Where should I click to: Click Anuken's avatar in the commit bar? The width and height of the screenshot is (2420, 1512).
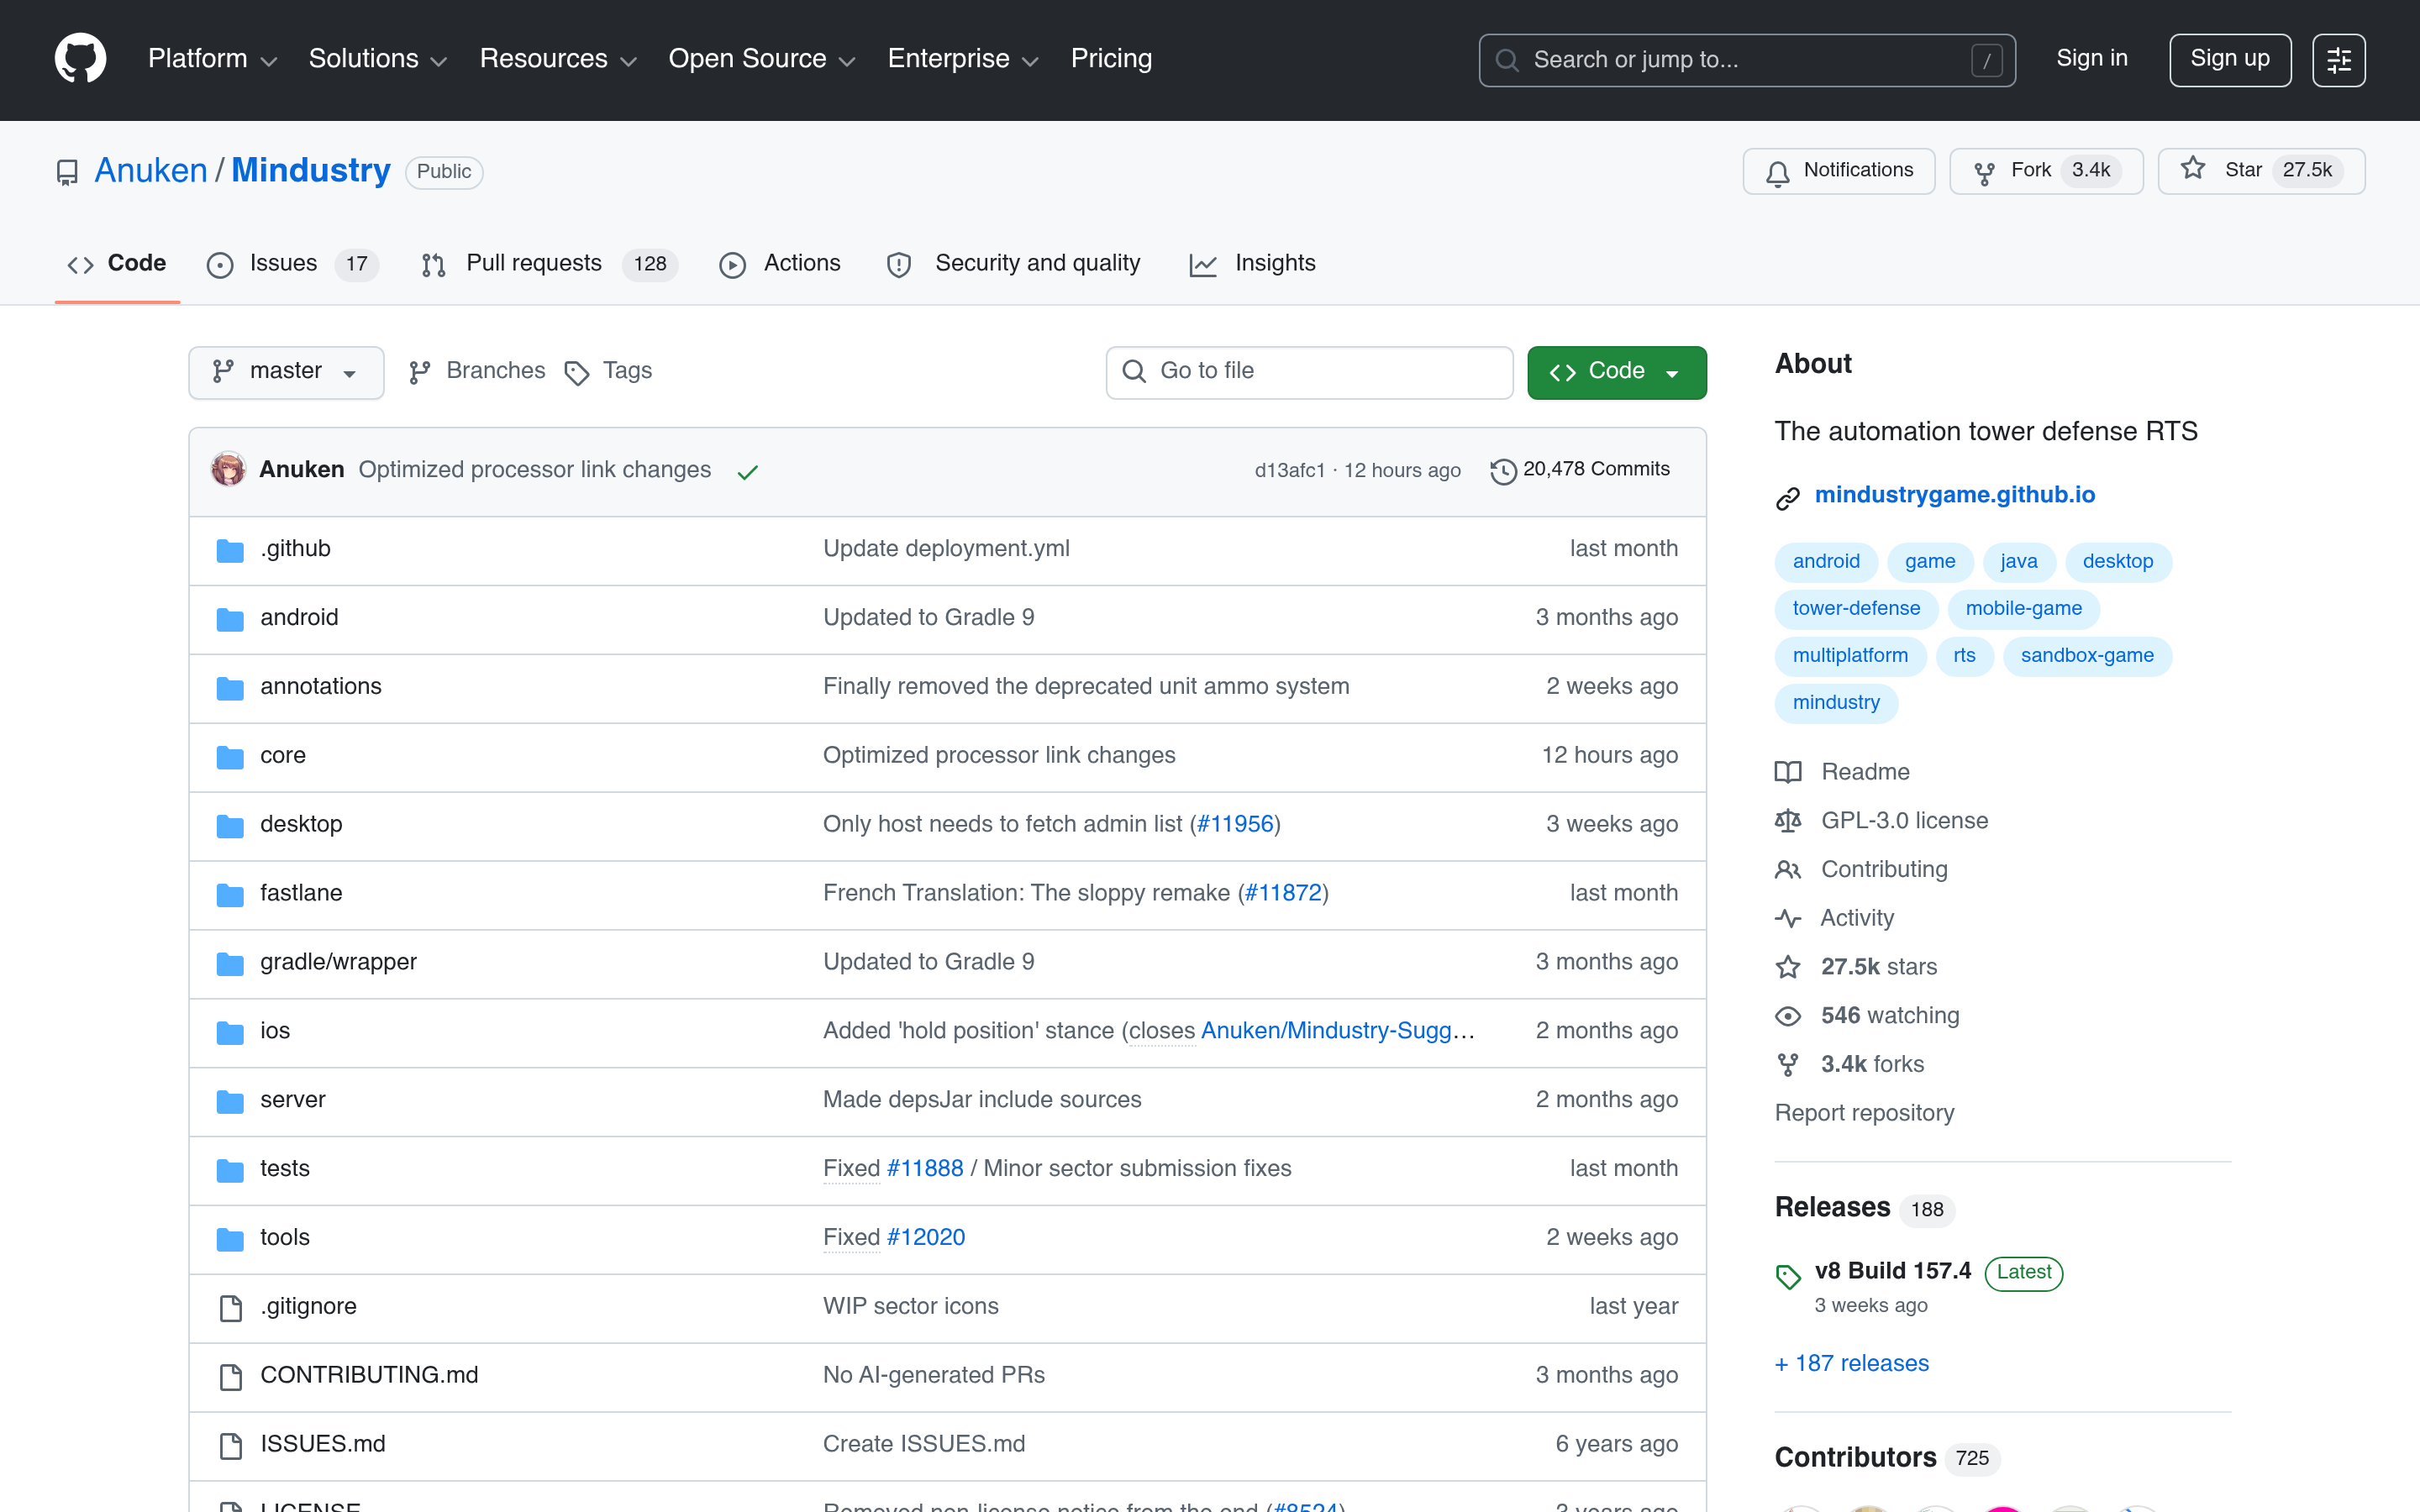point(228,469)
